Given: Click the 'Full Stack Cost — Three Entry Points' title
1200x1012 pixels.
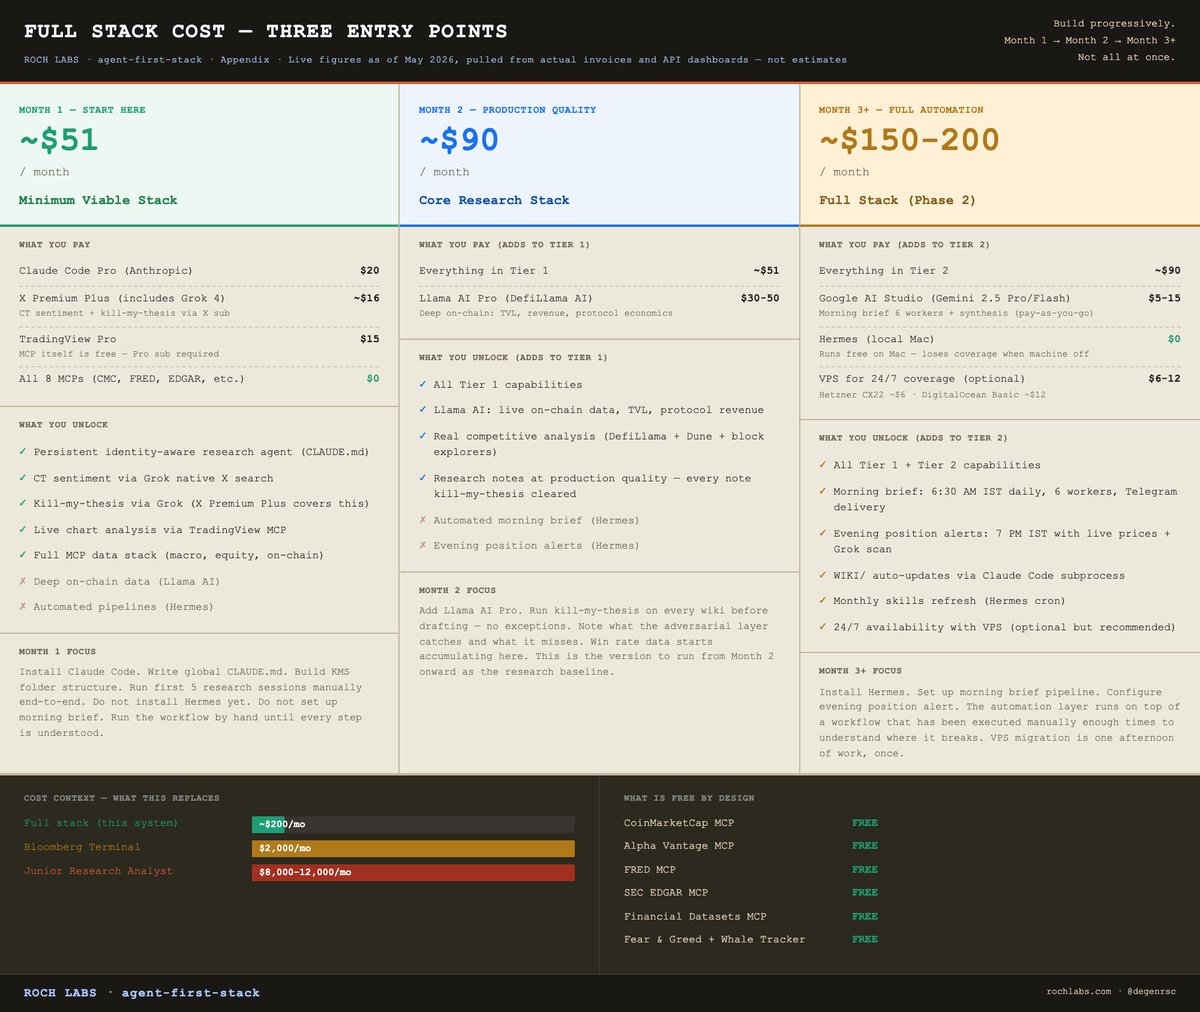Looking at the screenshot, I should [265, 31].
